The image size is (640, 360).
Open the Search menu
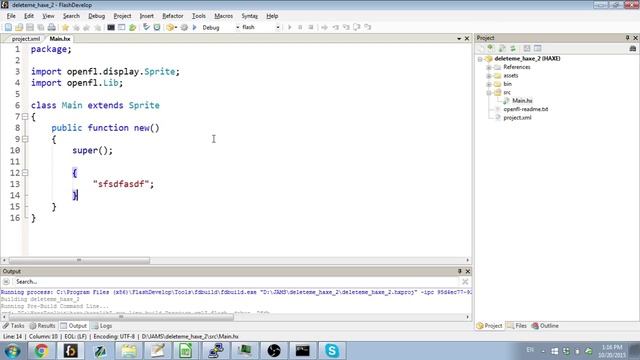click(71, 16)
